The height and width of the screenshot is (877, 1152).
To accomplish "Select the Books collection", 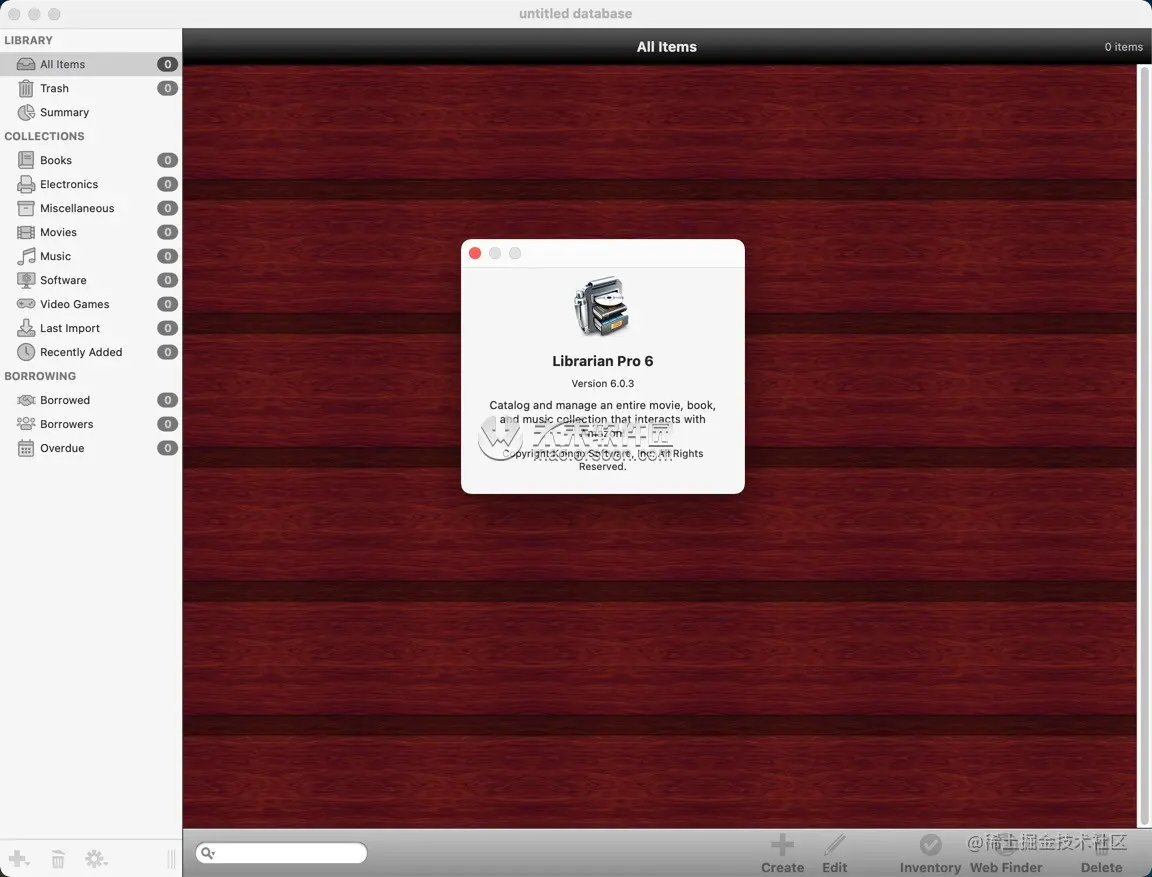I will click(90, 160).
